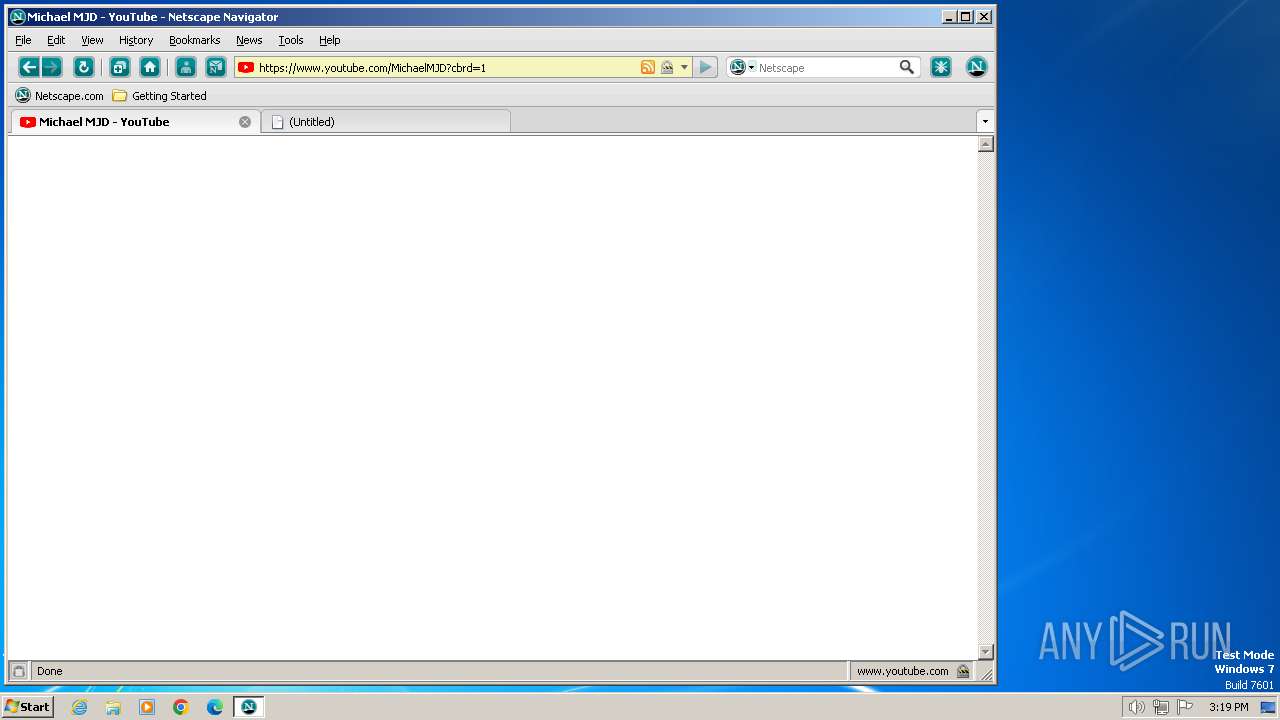Open the Action Center flag icon
The height and width of the screenshot is (720, 1280).
tap(1185, 707)
